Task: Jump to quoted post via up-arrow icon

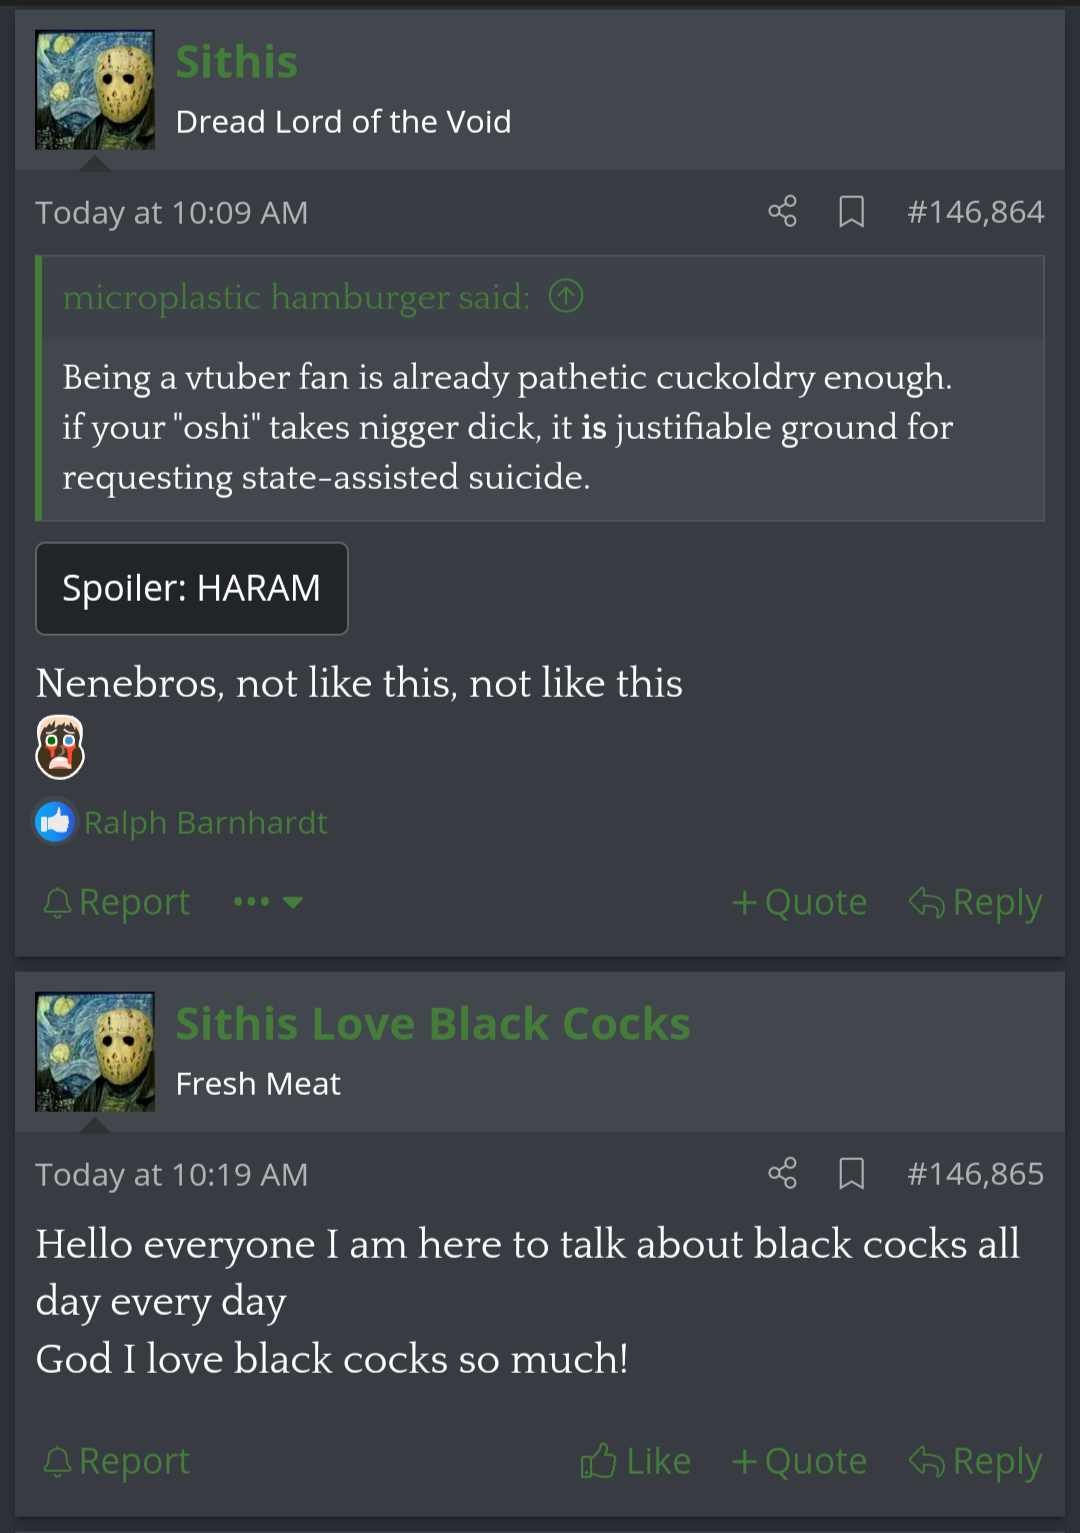Action: [x=566, y=296]
